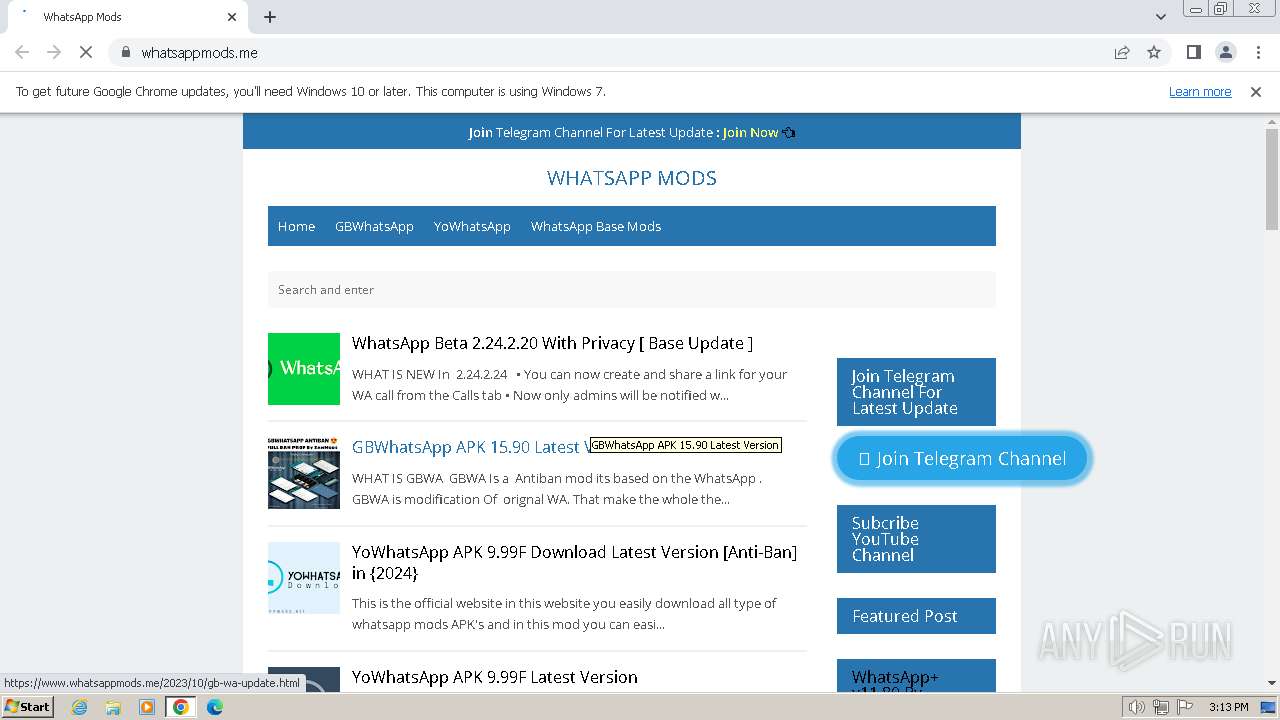The height and width of the screenshot is (720, 1280).
Task: Launch Microsoft Edge from taskbar
Action: pos(215,707)
